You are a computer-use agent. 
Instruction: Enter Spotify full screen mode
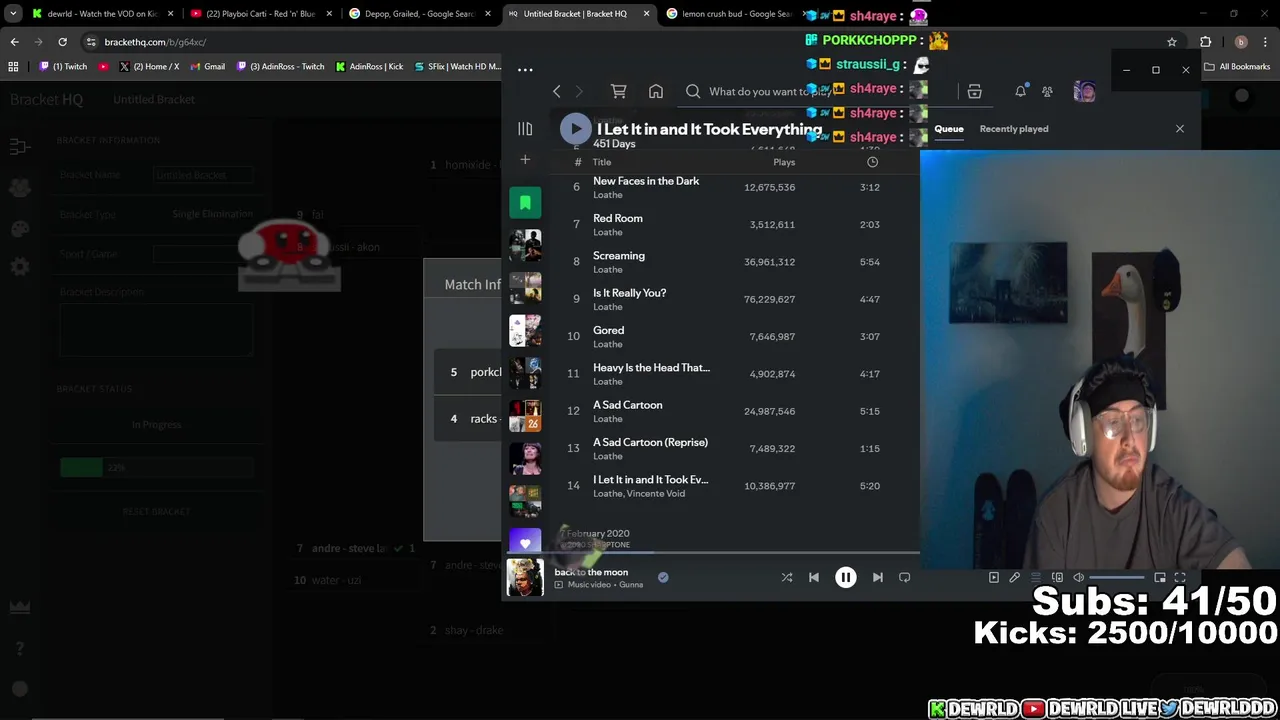tap(1180, 577)
